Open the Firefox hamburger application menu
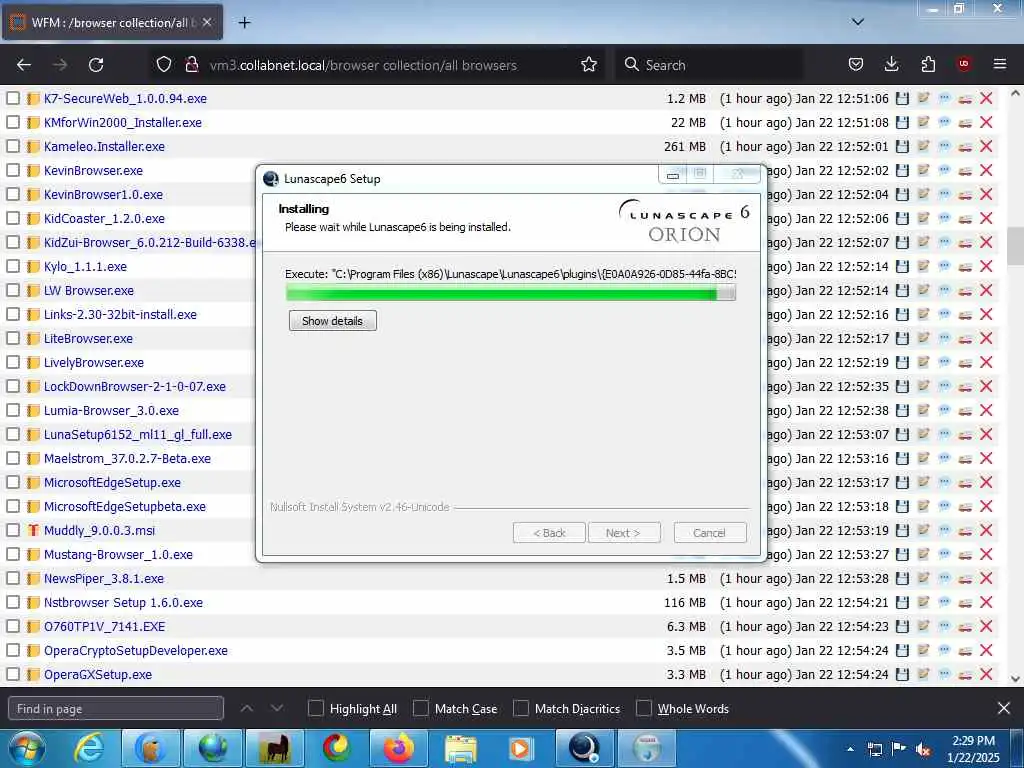This screenshot has width=1024, height=768. 999,64
